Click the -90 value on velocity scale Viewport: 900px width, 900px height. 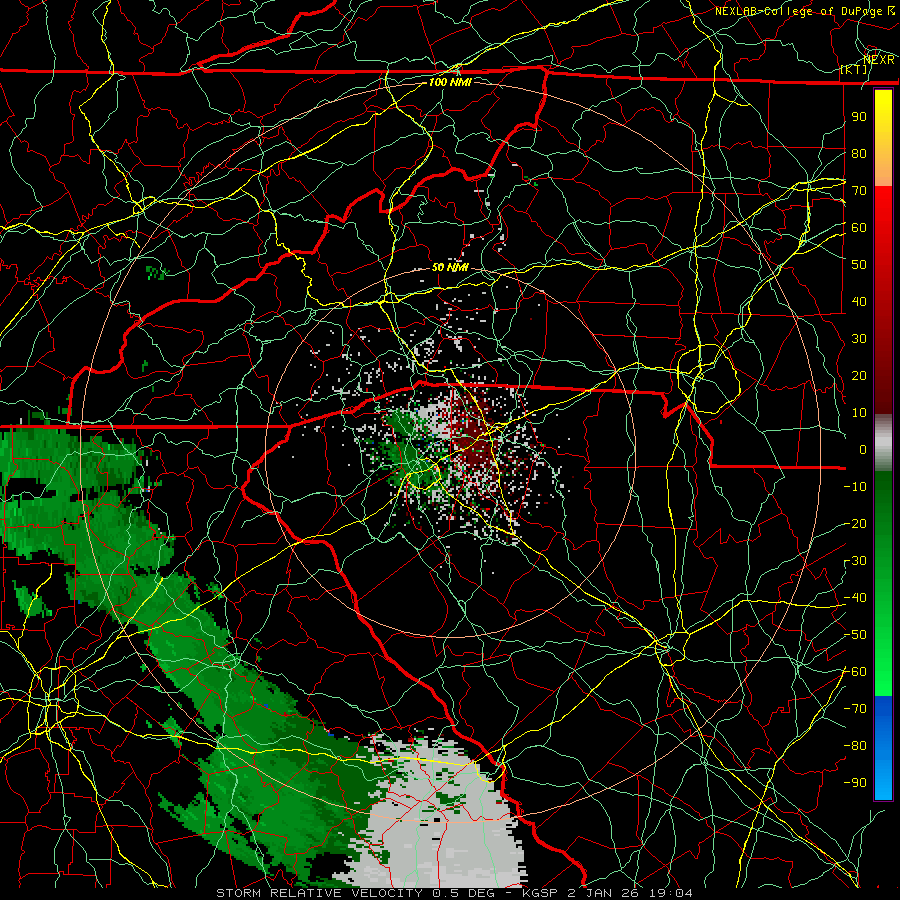coord(855,783)
